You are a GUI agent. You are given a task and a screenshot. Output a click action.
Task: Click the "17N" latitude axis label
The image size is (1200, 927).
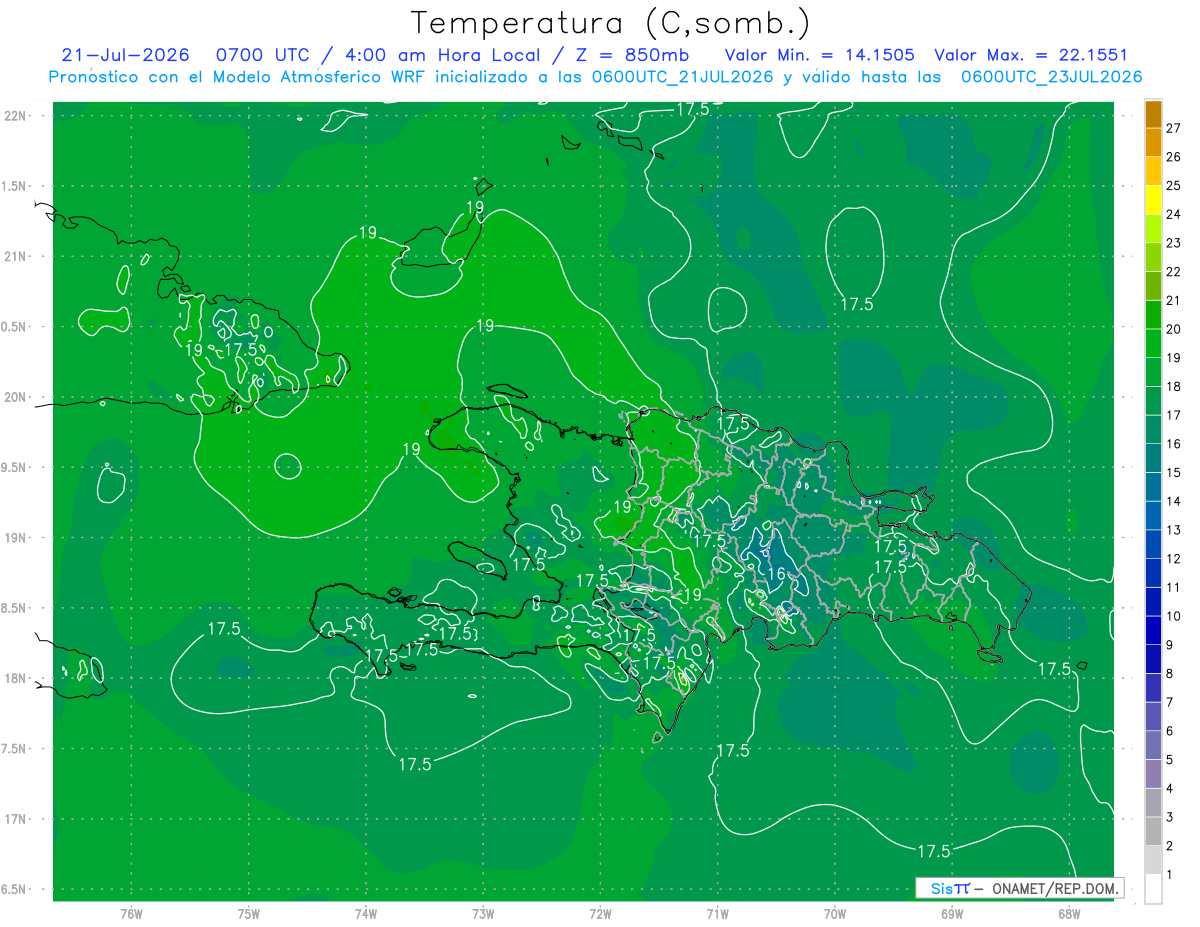tap(14, 819)
